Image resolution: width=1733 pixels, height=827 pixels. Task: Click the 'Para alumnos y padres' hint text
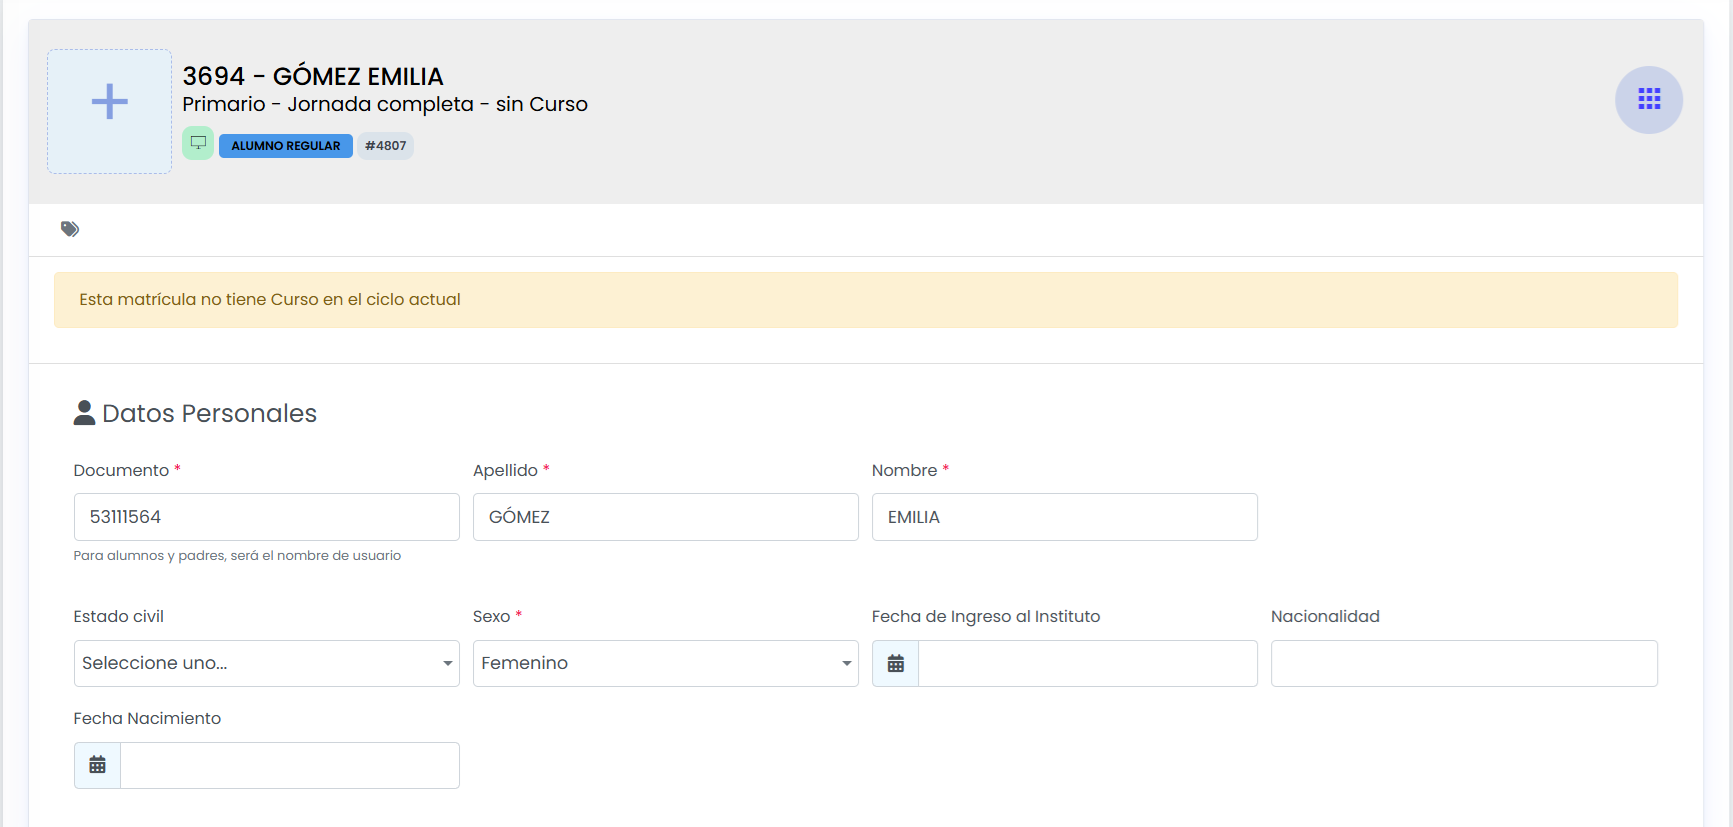point(237,556)
